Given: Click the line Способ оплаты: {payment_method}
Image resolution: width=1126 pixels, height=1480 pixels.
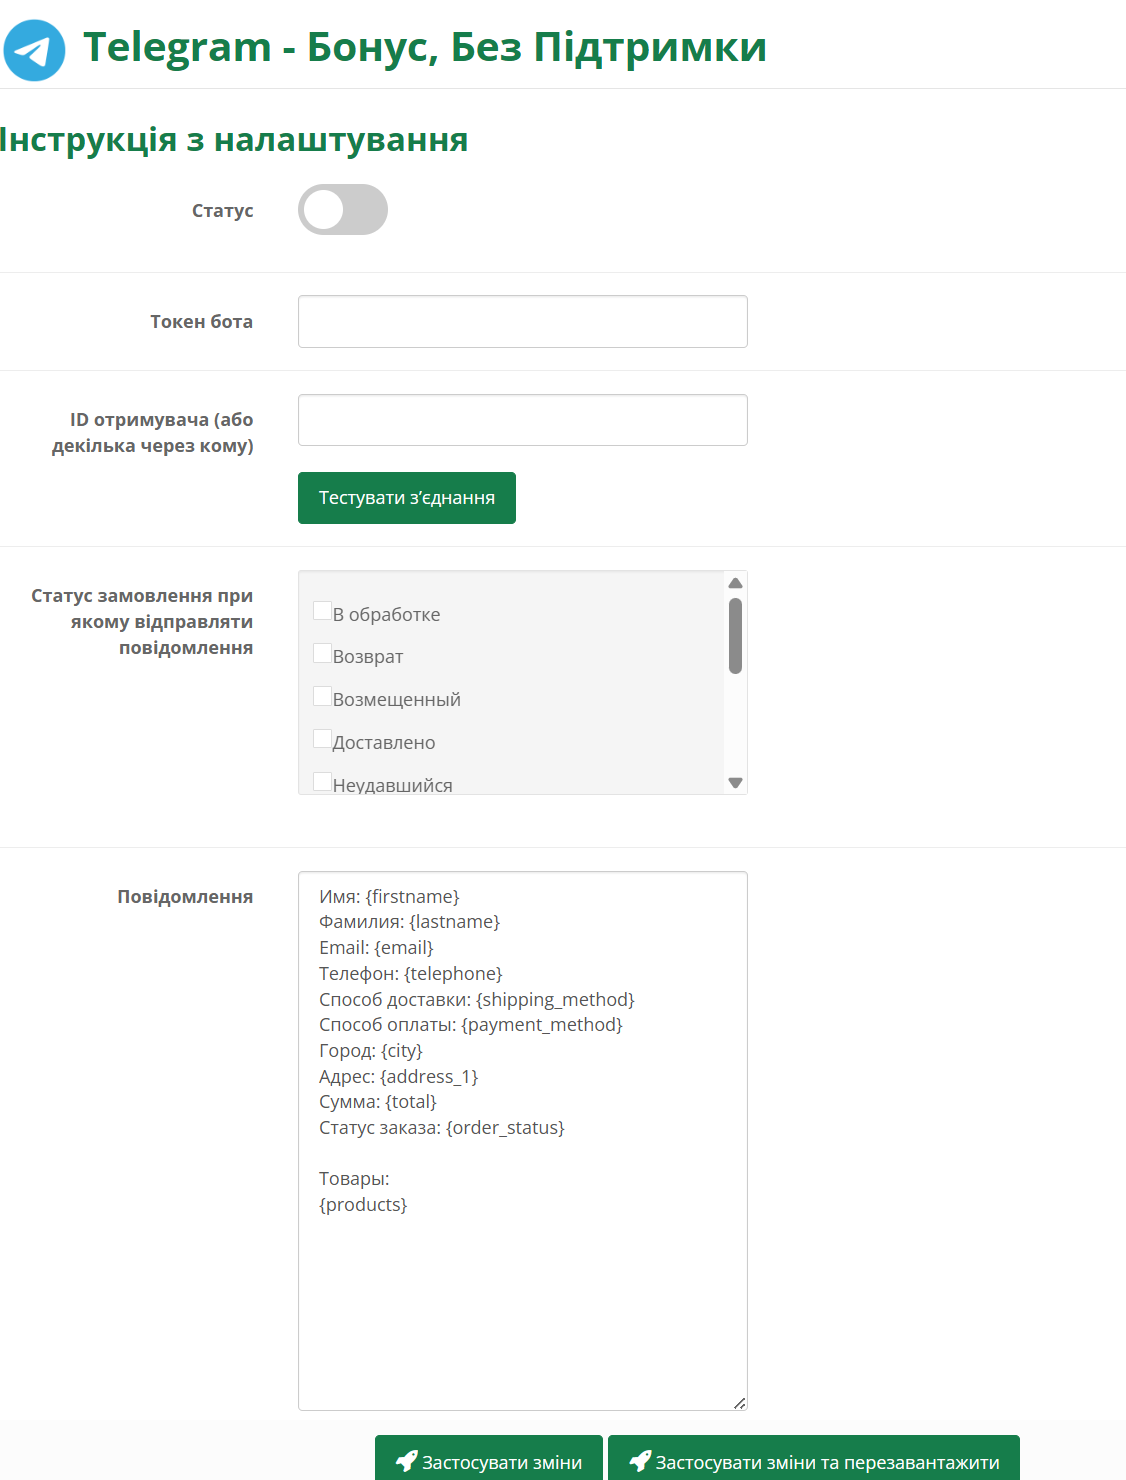Looking at the screenshot, I should pyautogui.click(x=471, y=1025).
